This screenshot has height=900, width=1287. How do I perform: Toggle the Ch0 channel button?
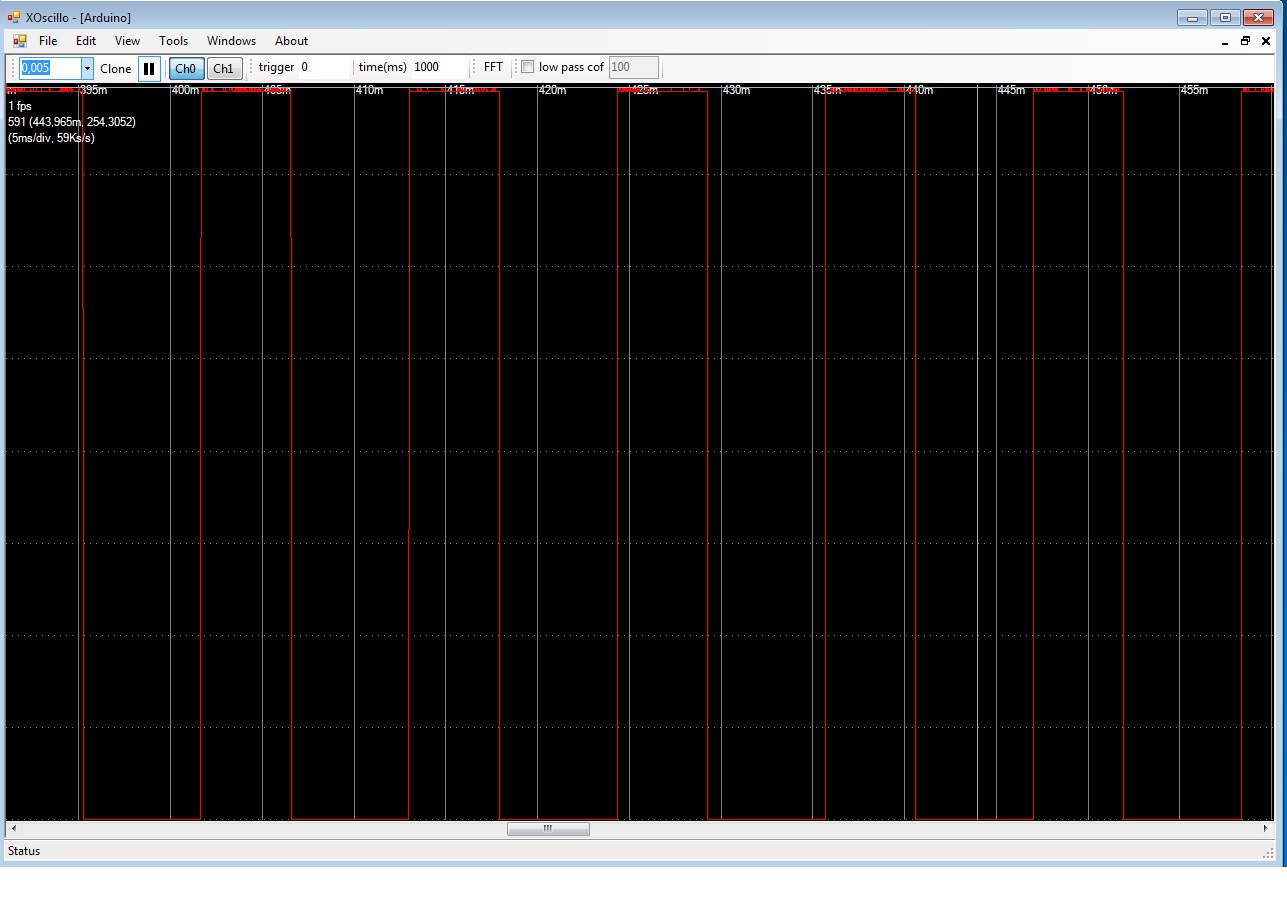(186, 68)
